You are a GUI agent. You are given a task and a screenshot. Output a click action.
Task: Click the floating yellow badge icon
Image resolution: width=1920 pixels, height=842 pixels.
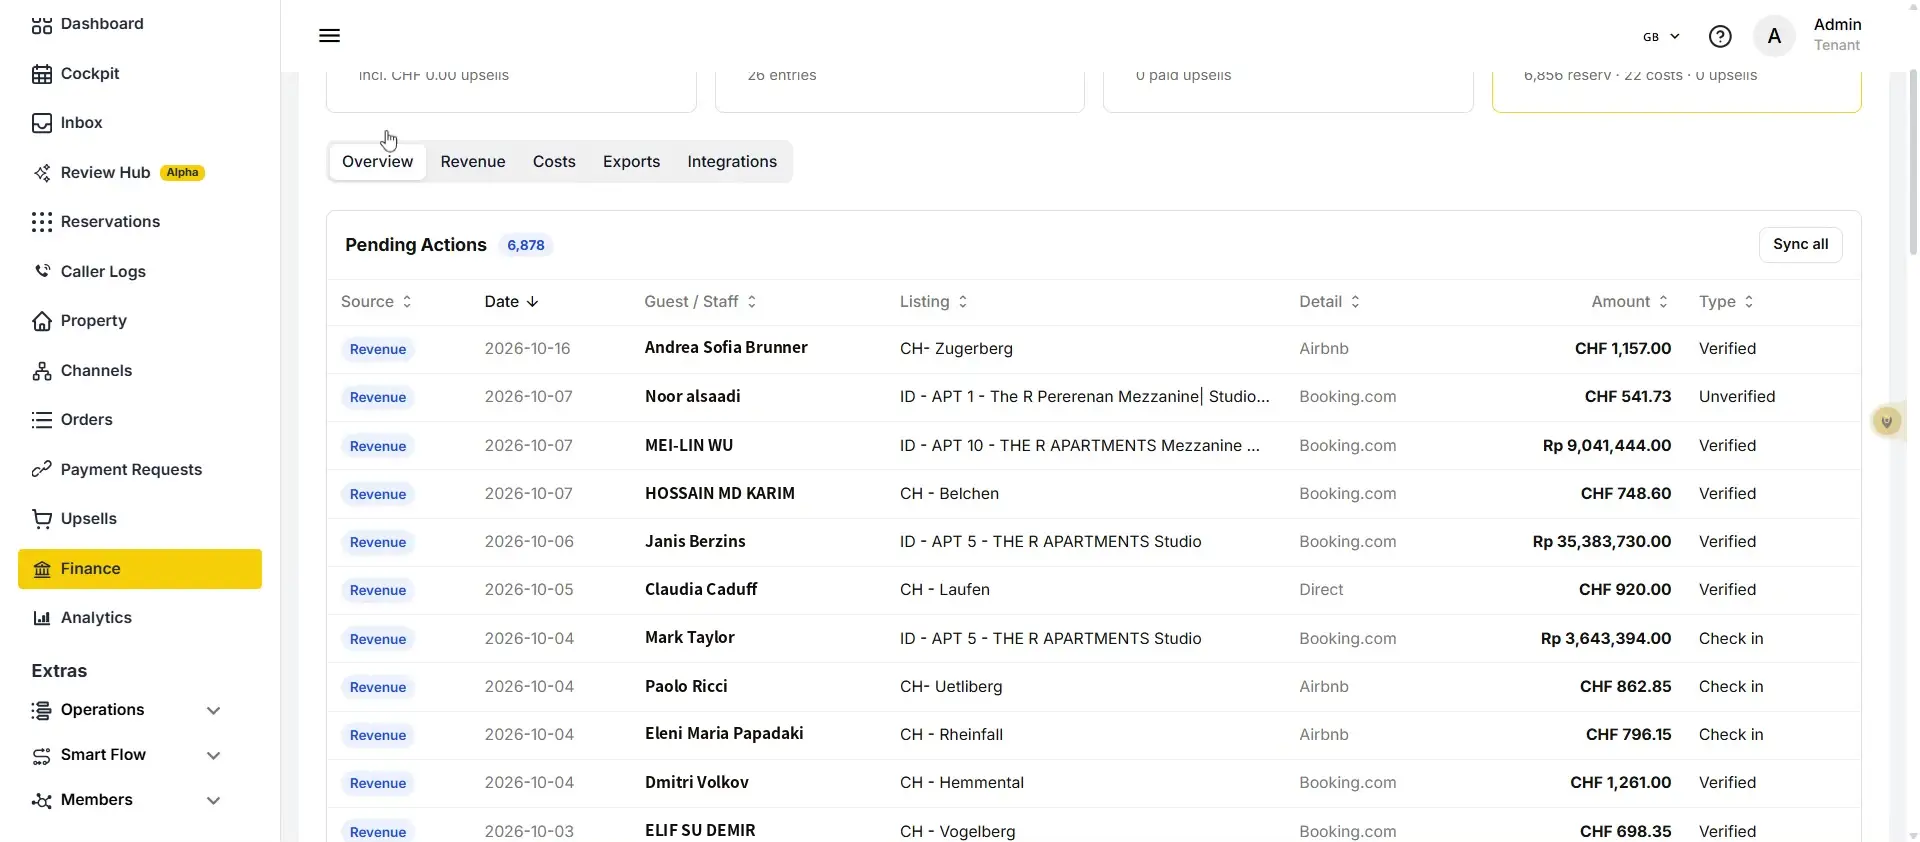[1887, 422]
